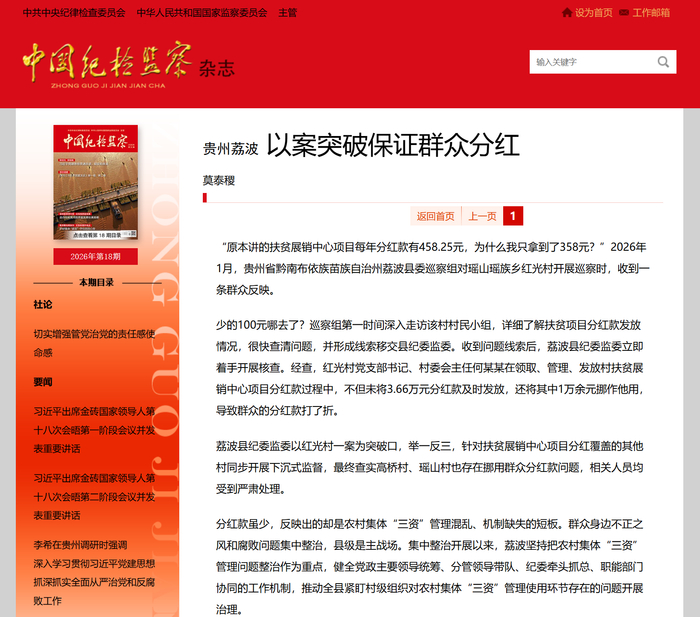Open 金砖国家领导人 第一阶段会议 article link
This screenshot has width=700, height=617.
click(x=94, y=429)
